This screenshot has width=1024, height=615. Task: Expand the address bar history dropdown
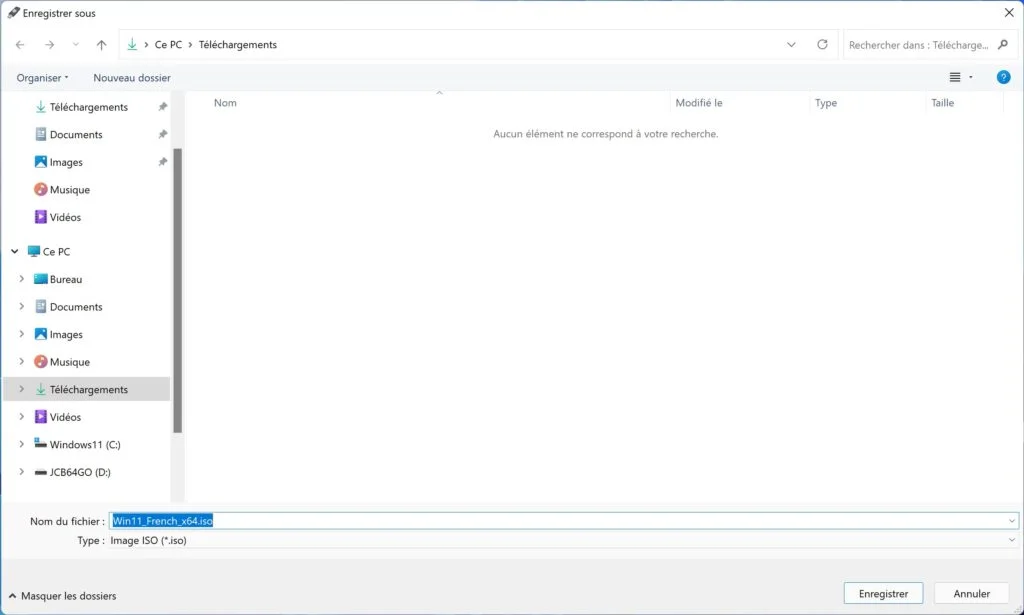pos(791,44)
